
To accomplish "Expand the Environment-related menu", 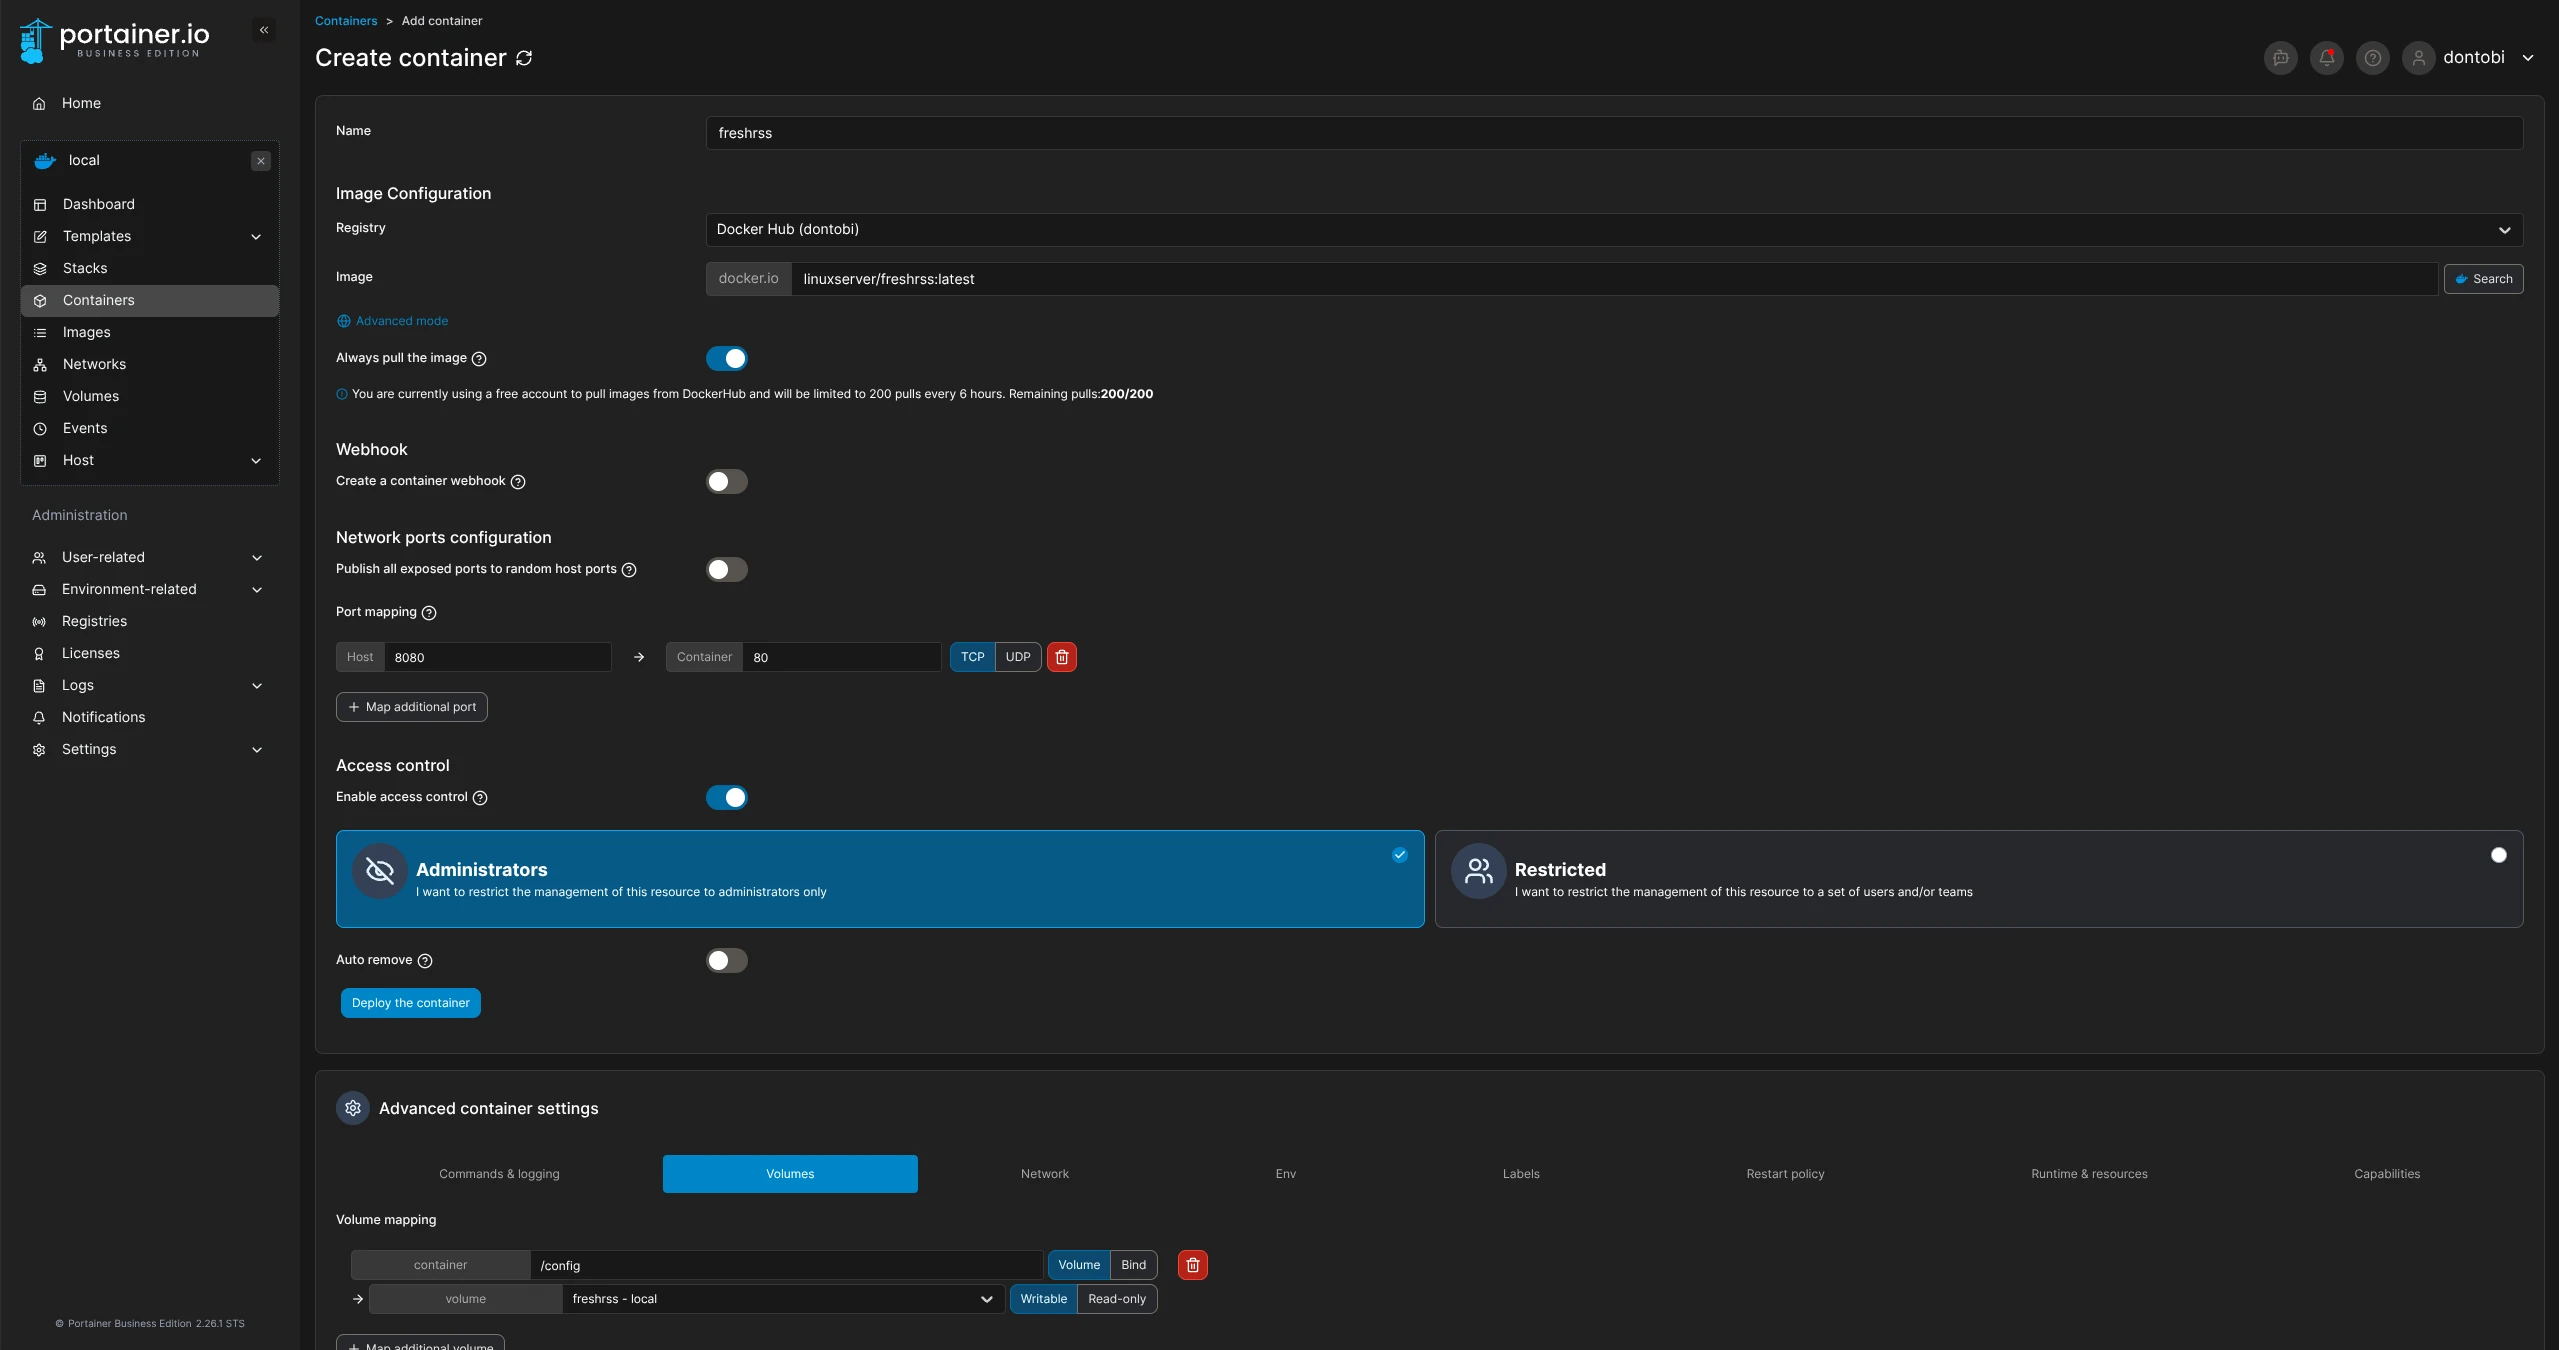I will click(x=257, y=590).
